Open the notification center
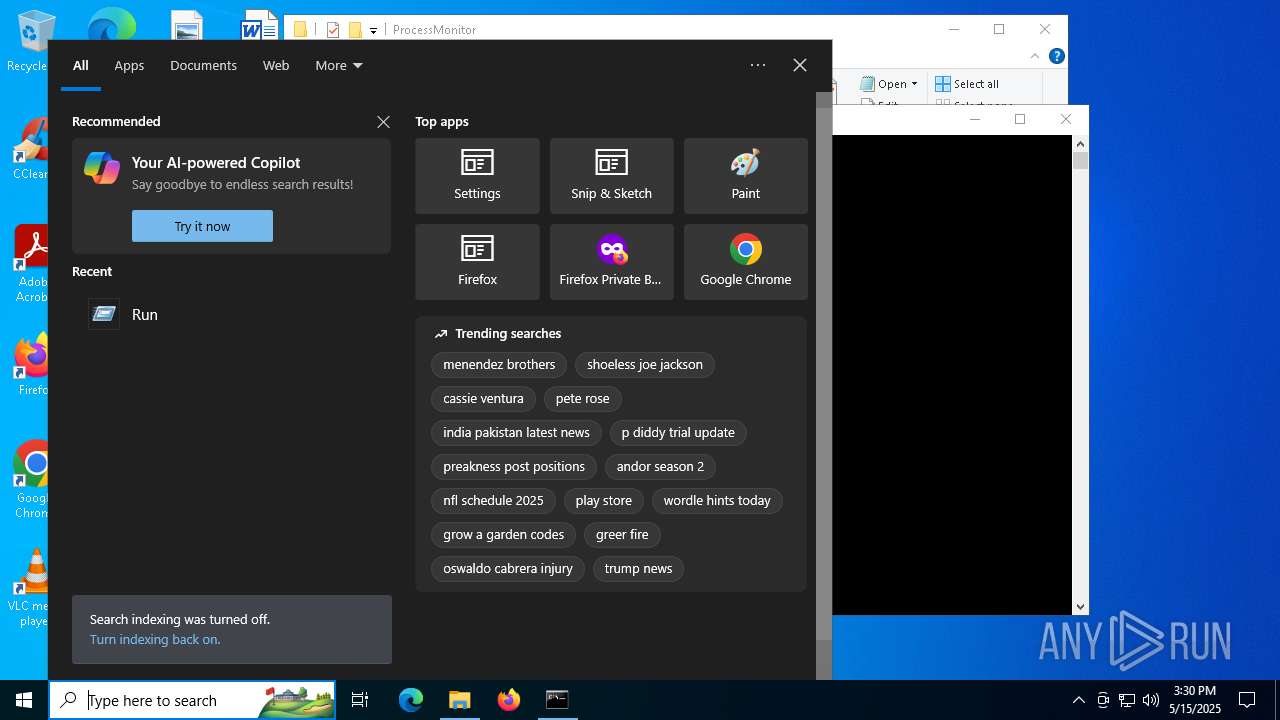The width and height of the screenshot is (1280, 720). point(1247,700)
